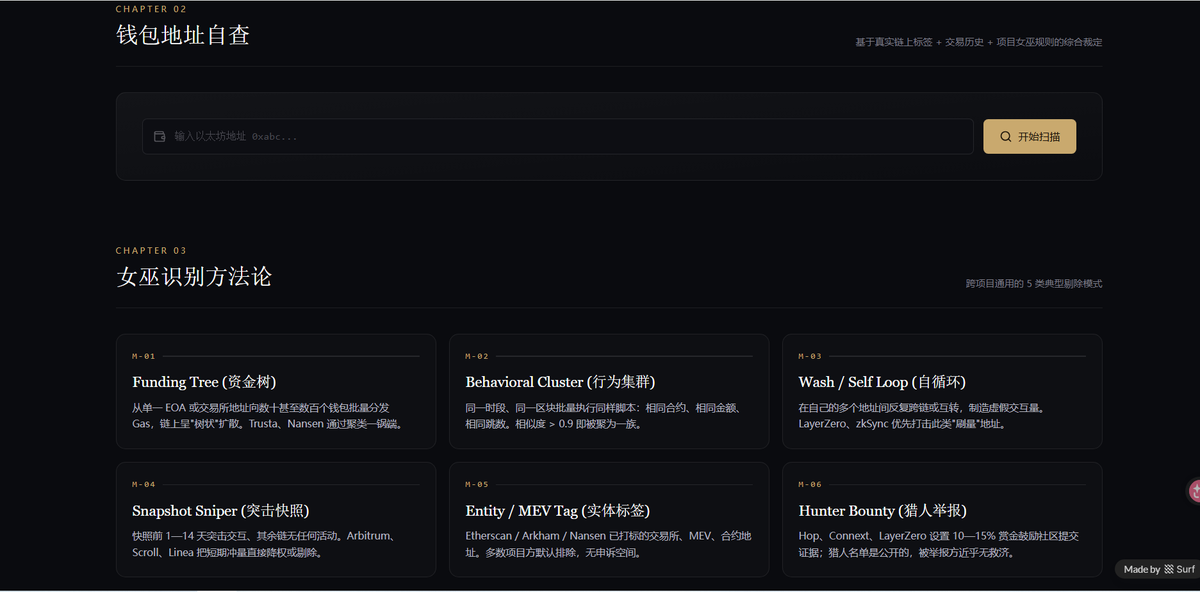Image resolution: width=1200 pixels, height=592 pixels.
Task: Click the 开始扫描 button
Action: click(x=1029, y=136)
